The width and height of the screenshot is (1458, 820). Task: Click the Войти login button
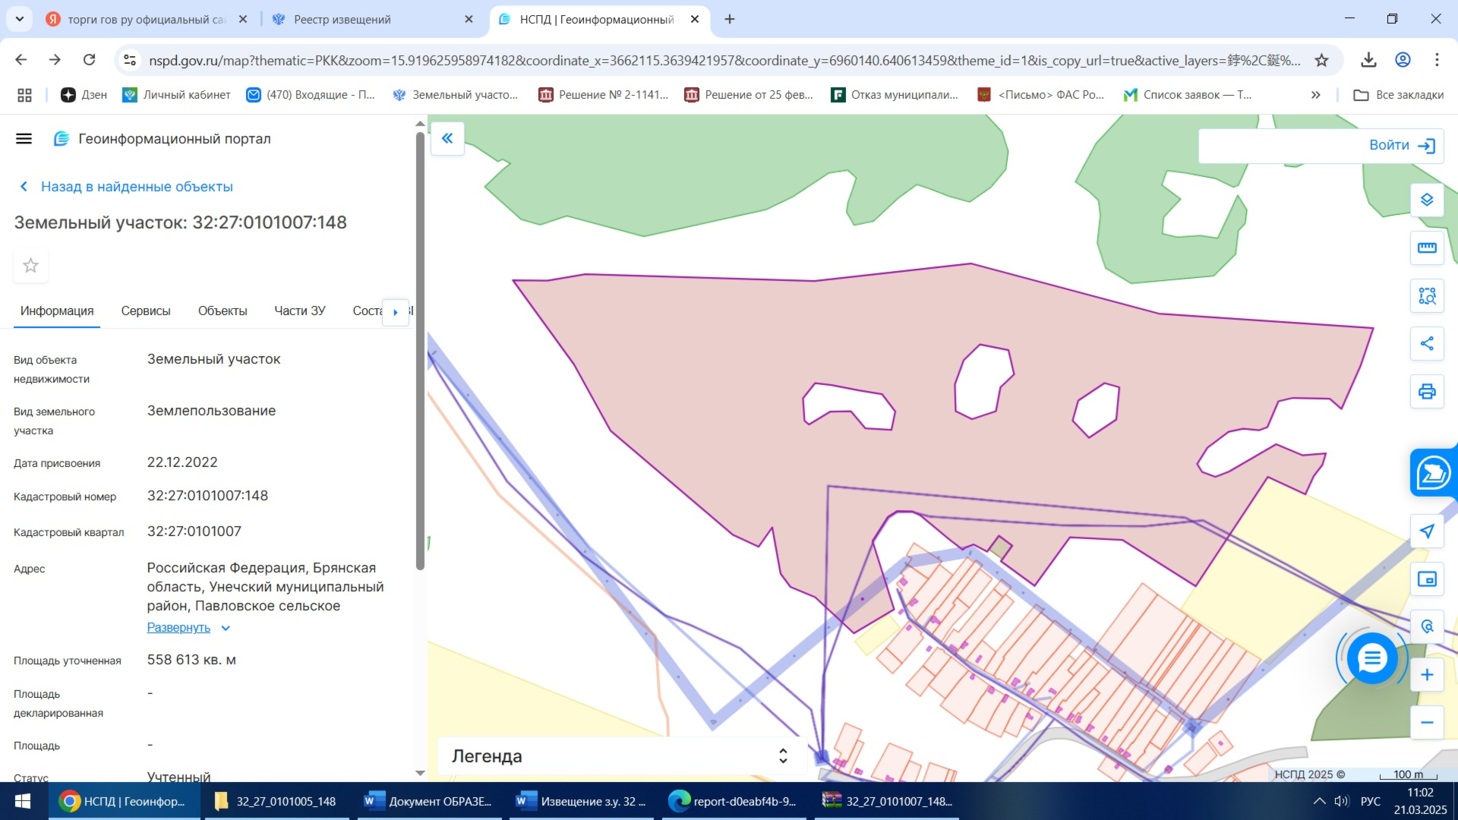[1400, 146]
